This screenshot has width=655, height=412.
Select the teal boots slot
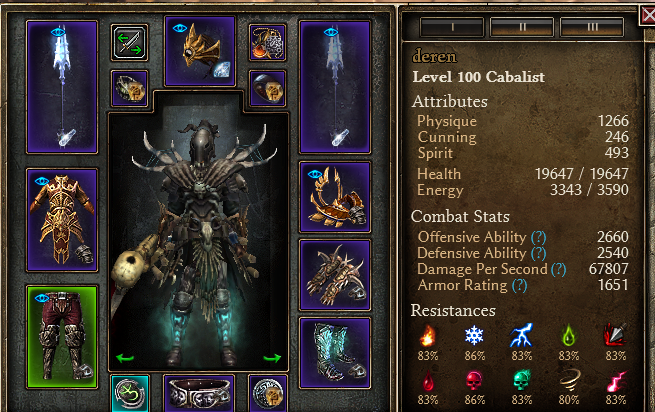(x=335, y=353)
